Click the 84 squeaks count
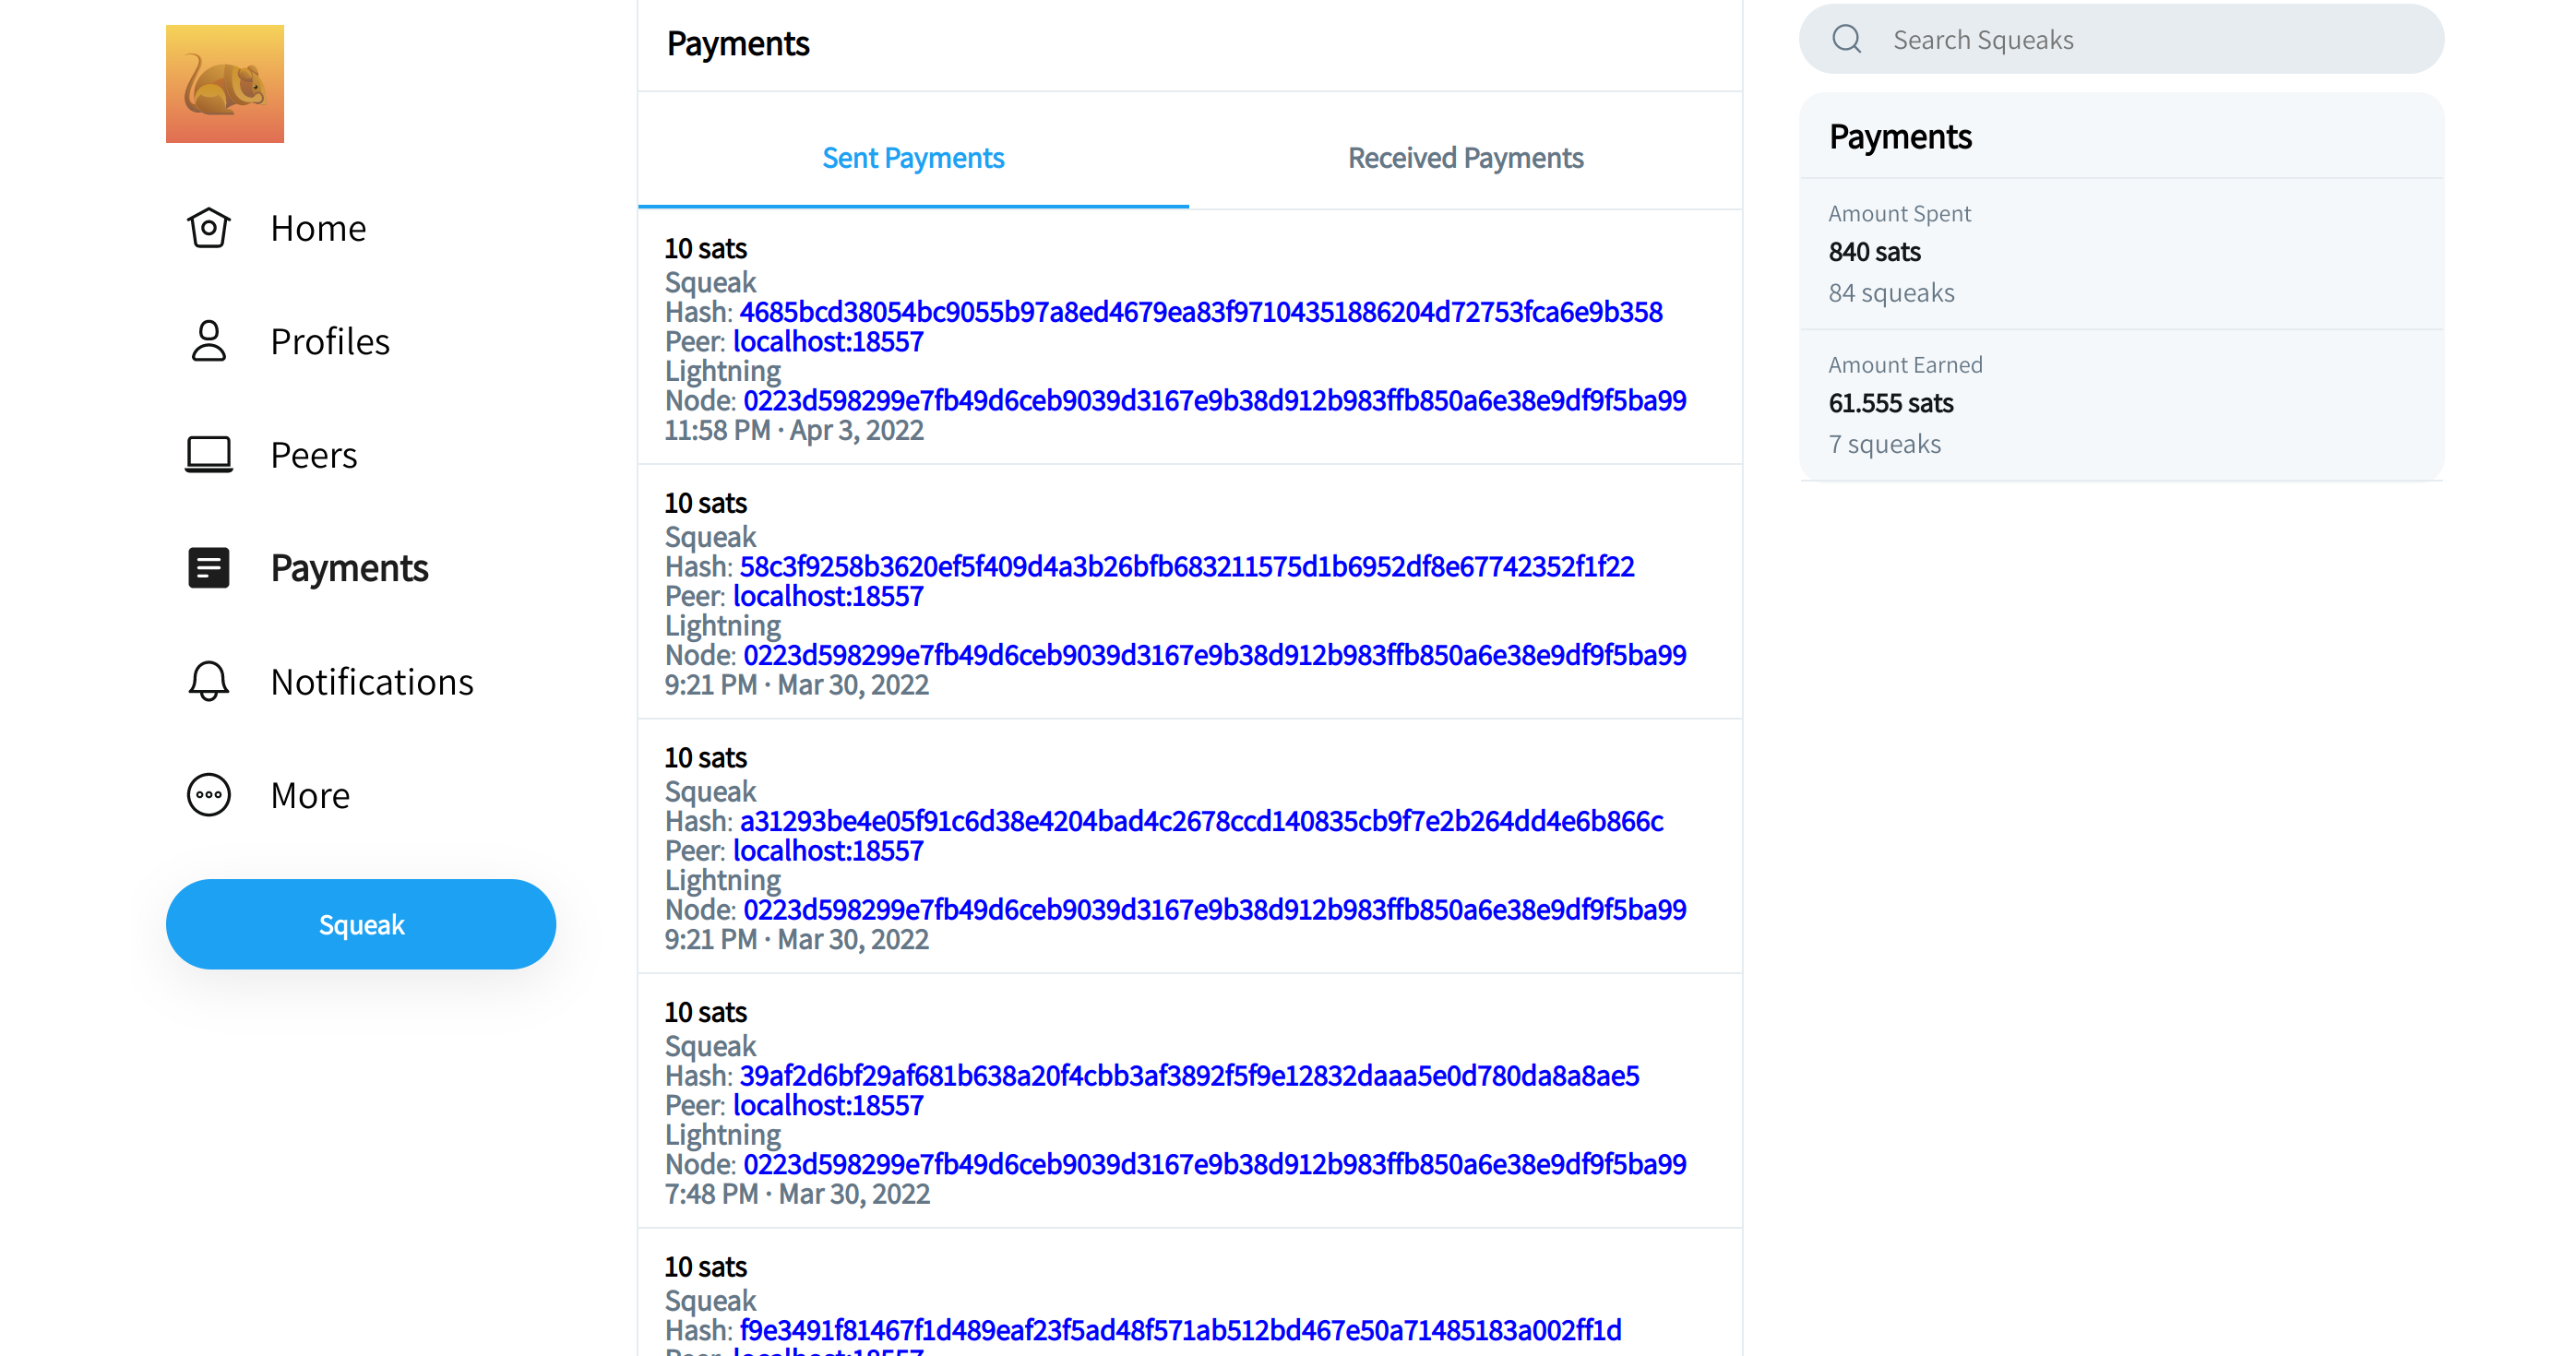This screenshot has height=1356, width=2576. (x=1891, y=293)
